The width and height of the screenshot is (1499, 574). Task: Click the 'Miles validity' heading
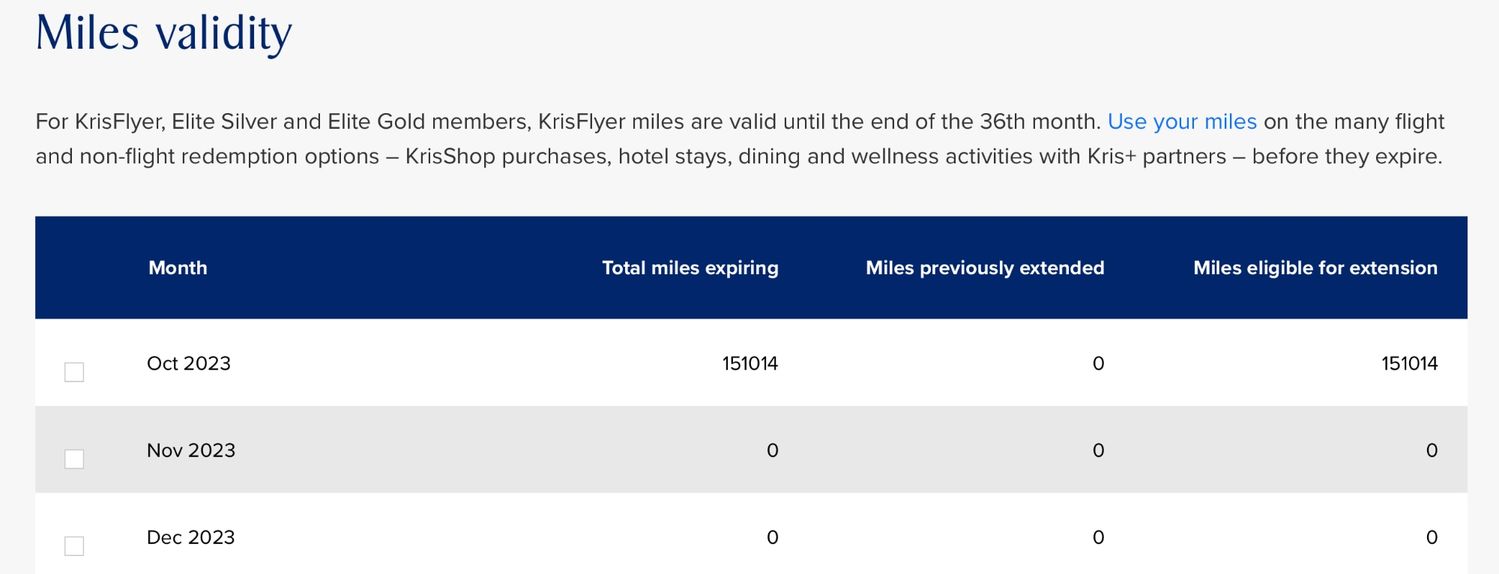click(x=164, y=32)
